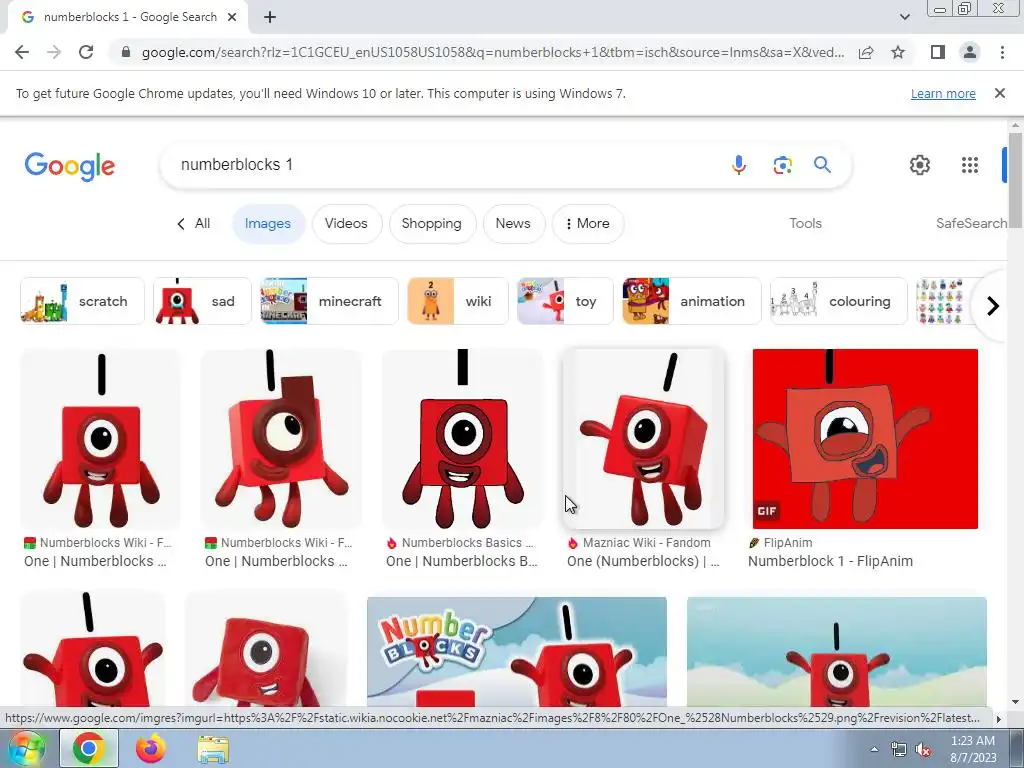Screen dimensions: 1024x768
Task: Open the Chrome profile avatar icon
Action: tap(970, 52)
